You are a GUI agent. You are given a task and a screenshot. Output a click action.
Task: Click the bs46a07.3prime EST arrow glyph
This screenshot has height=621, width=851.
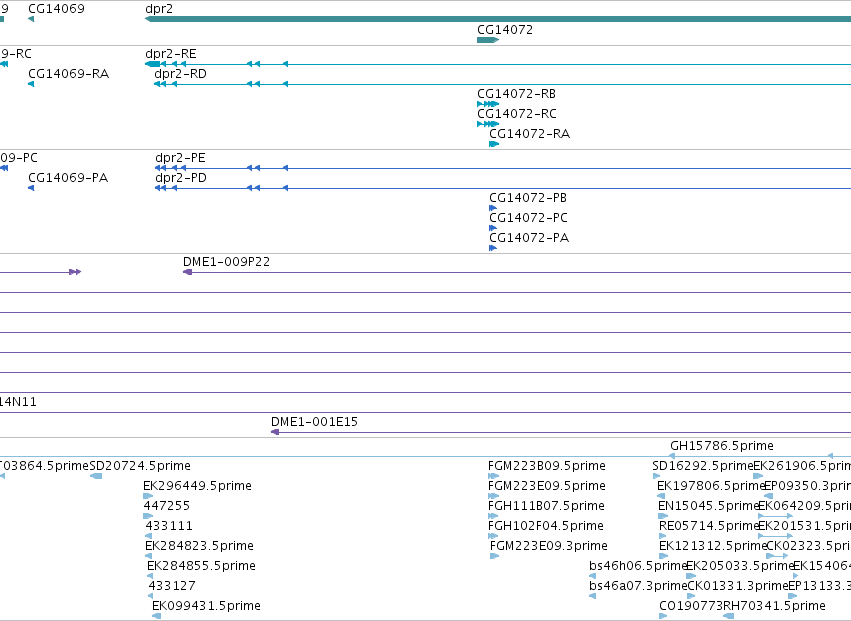pos(592,597)
